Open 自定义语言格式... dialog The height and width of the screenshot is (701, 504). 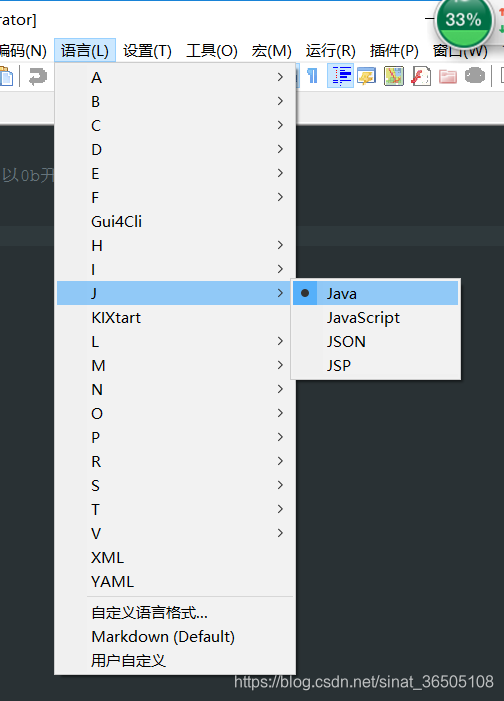click(x=175, y=612)
